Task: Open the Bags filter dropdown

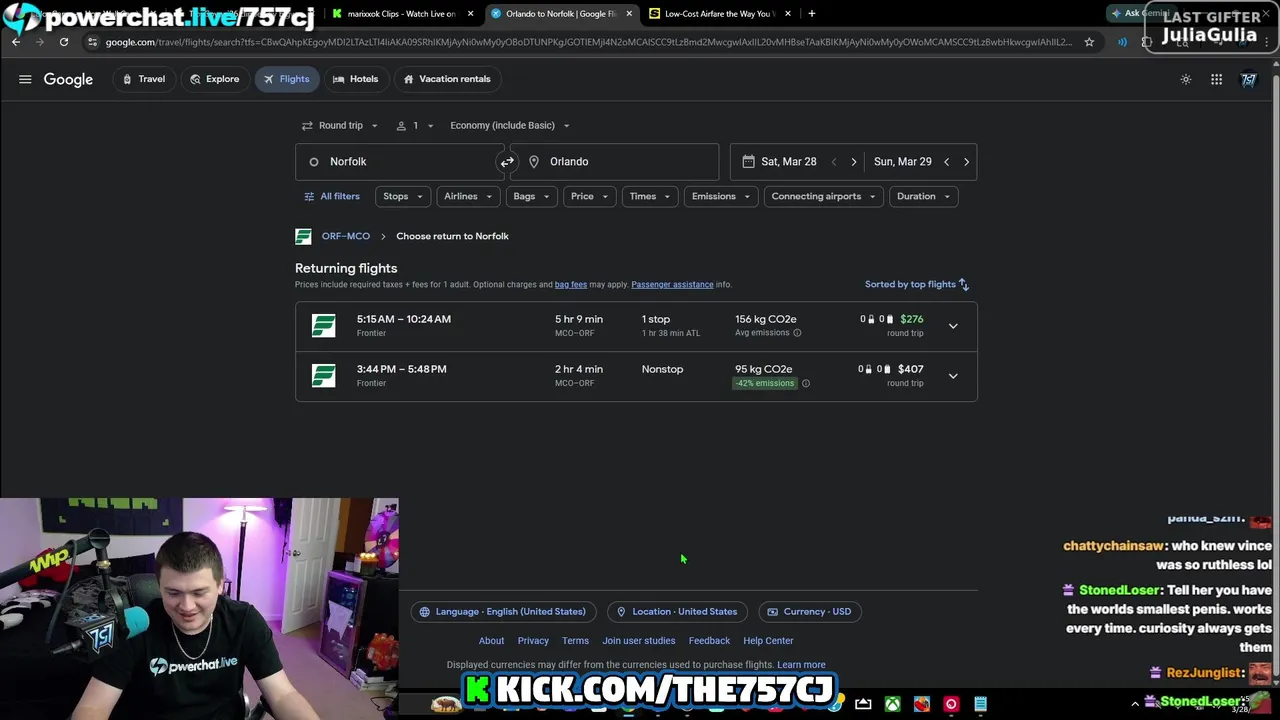Action: 531,196
